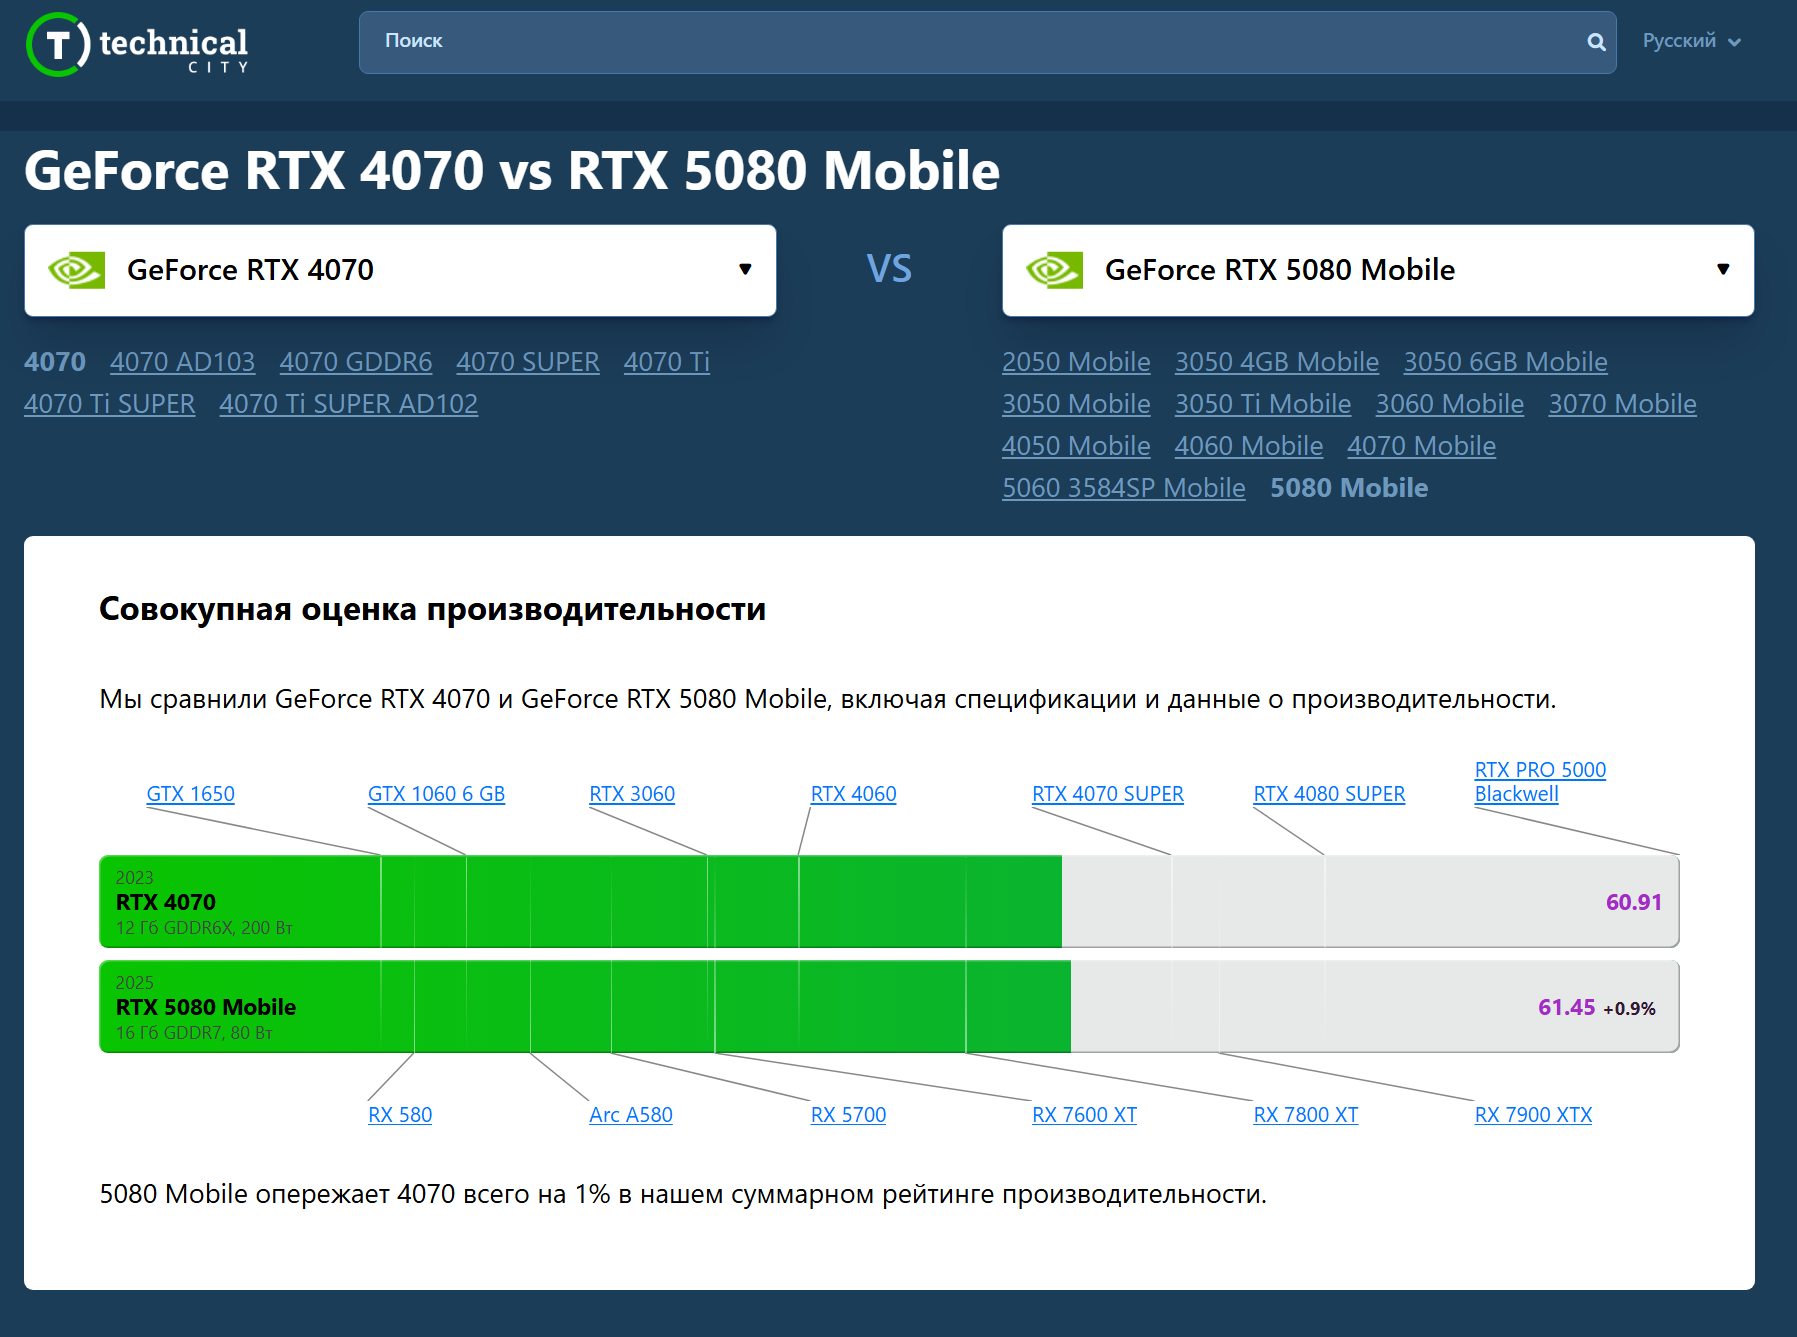Open the RTX PRO 5000 Blackwell link

click(1540, 782)
